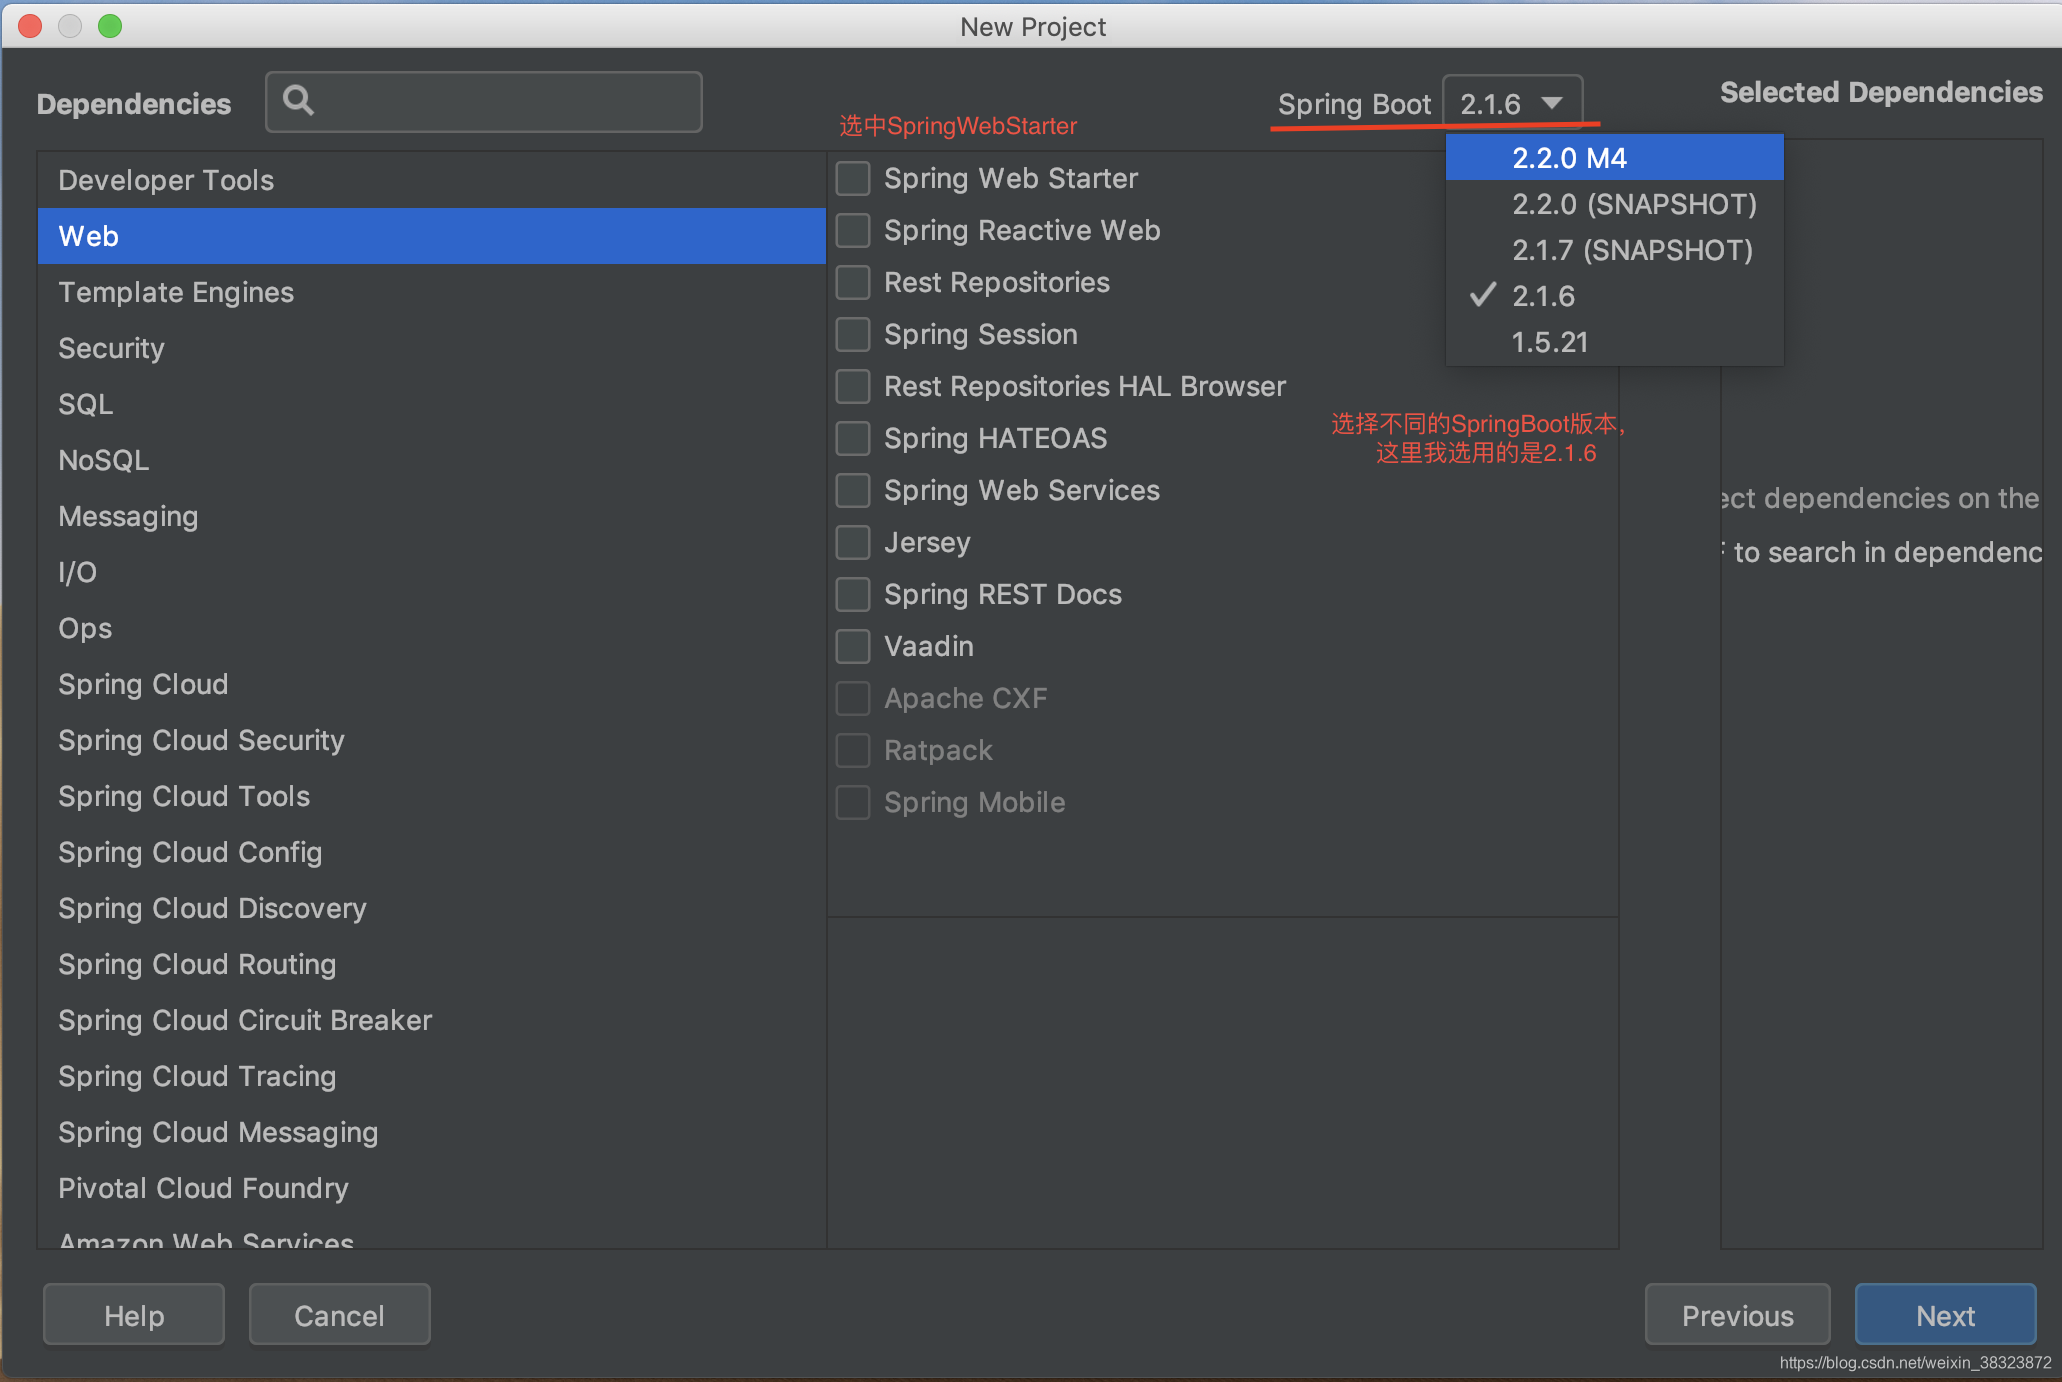Click the Help button
Image resolution: width=2062 pixels, height=1382 pixels.
pyautogui.click(x=134, y=1316)
